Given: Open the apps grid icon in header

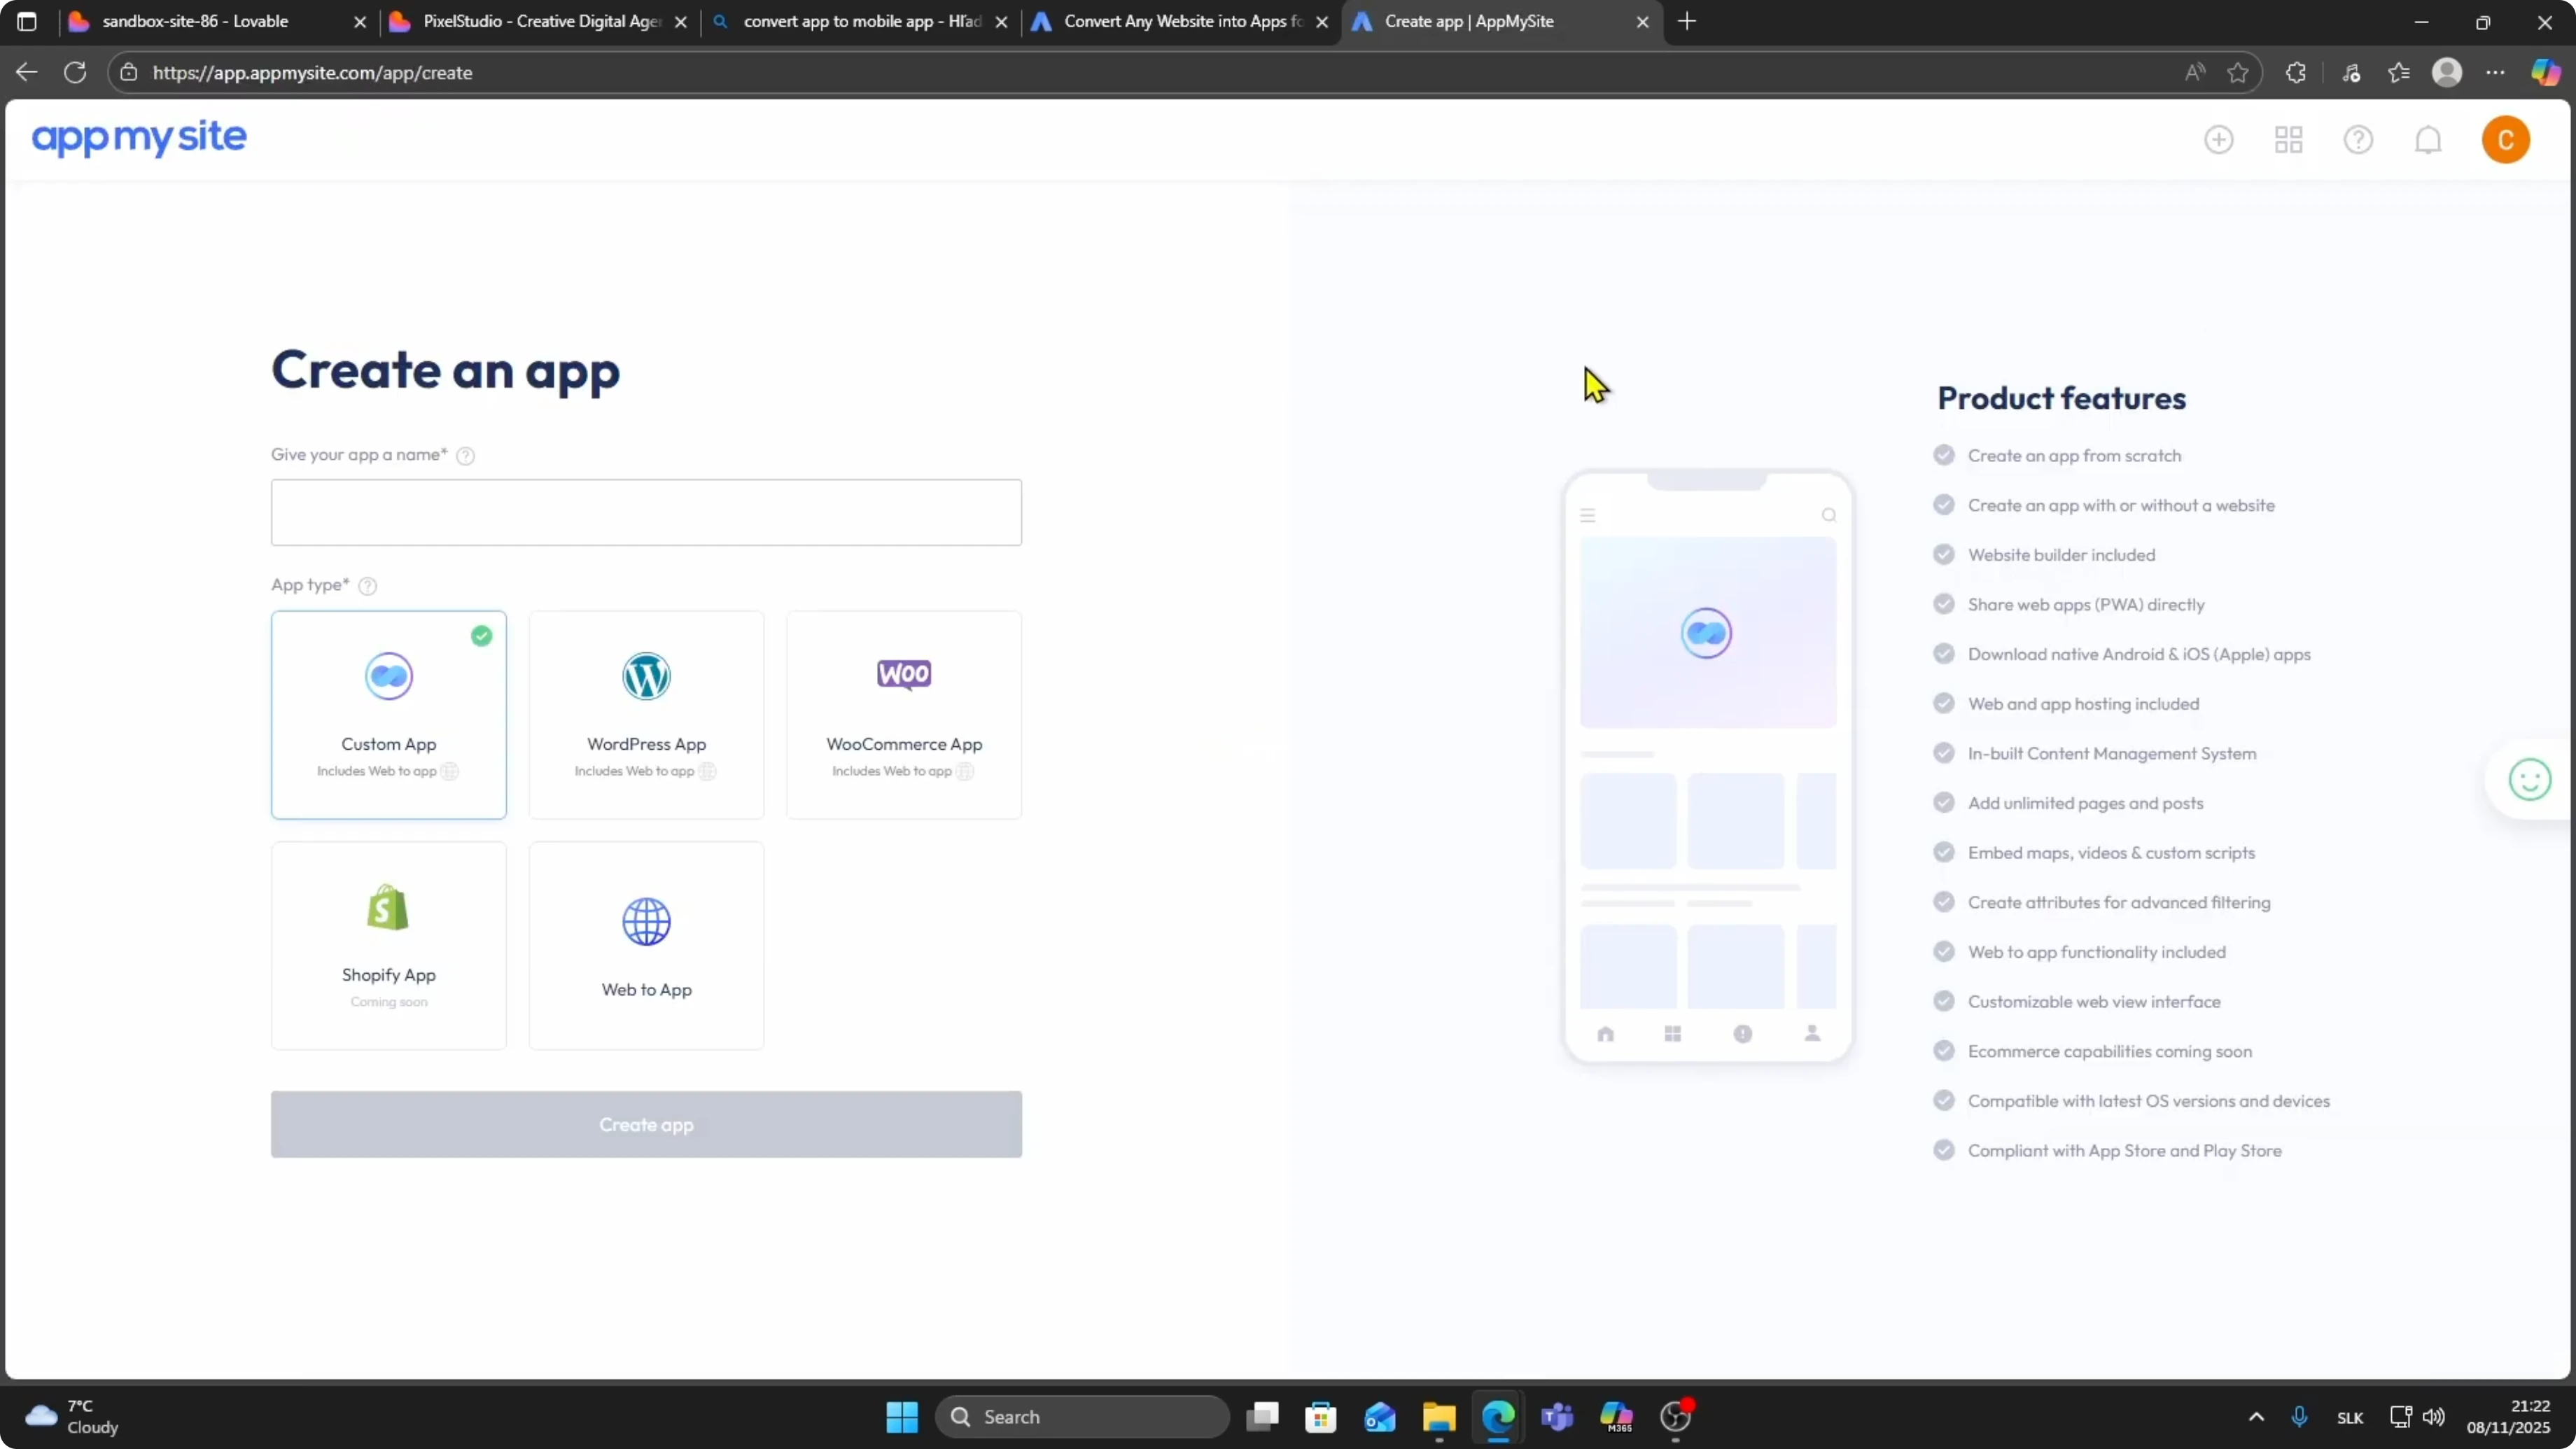Looking at the screenshot, I should click(x=2288, y=139).
